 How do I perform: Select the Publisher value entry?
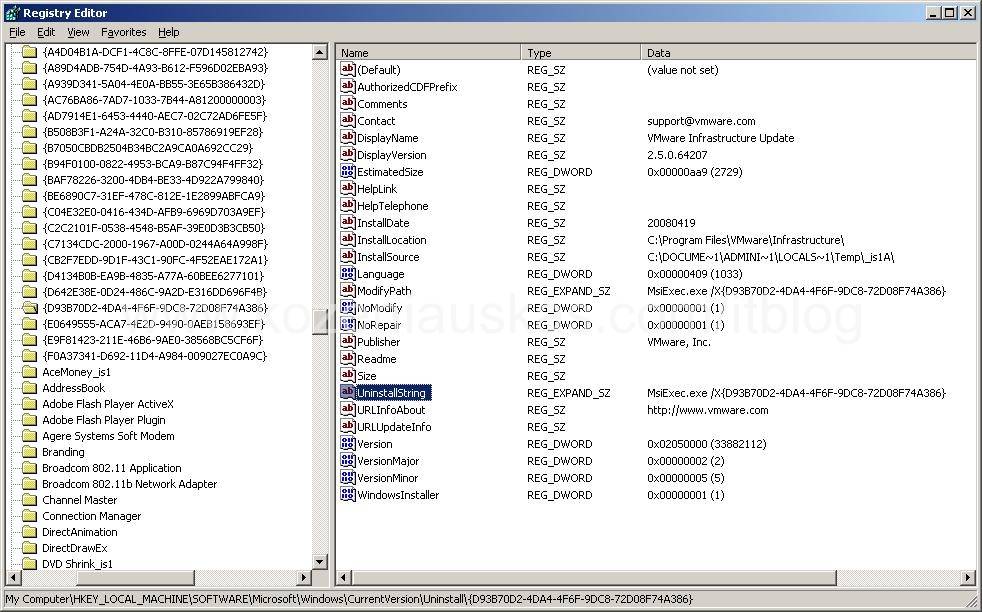pos(378,342)
